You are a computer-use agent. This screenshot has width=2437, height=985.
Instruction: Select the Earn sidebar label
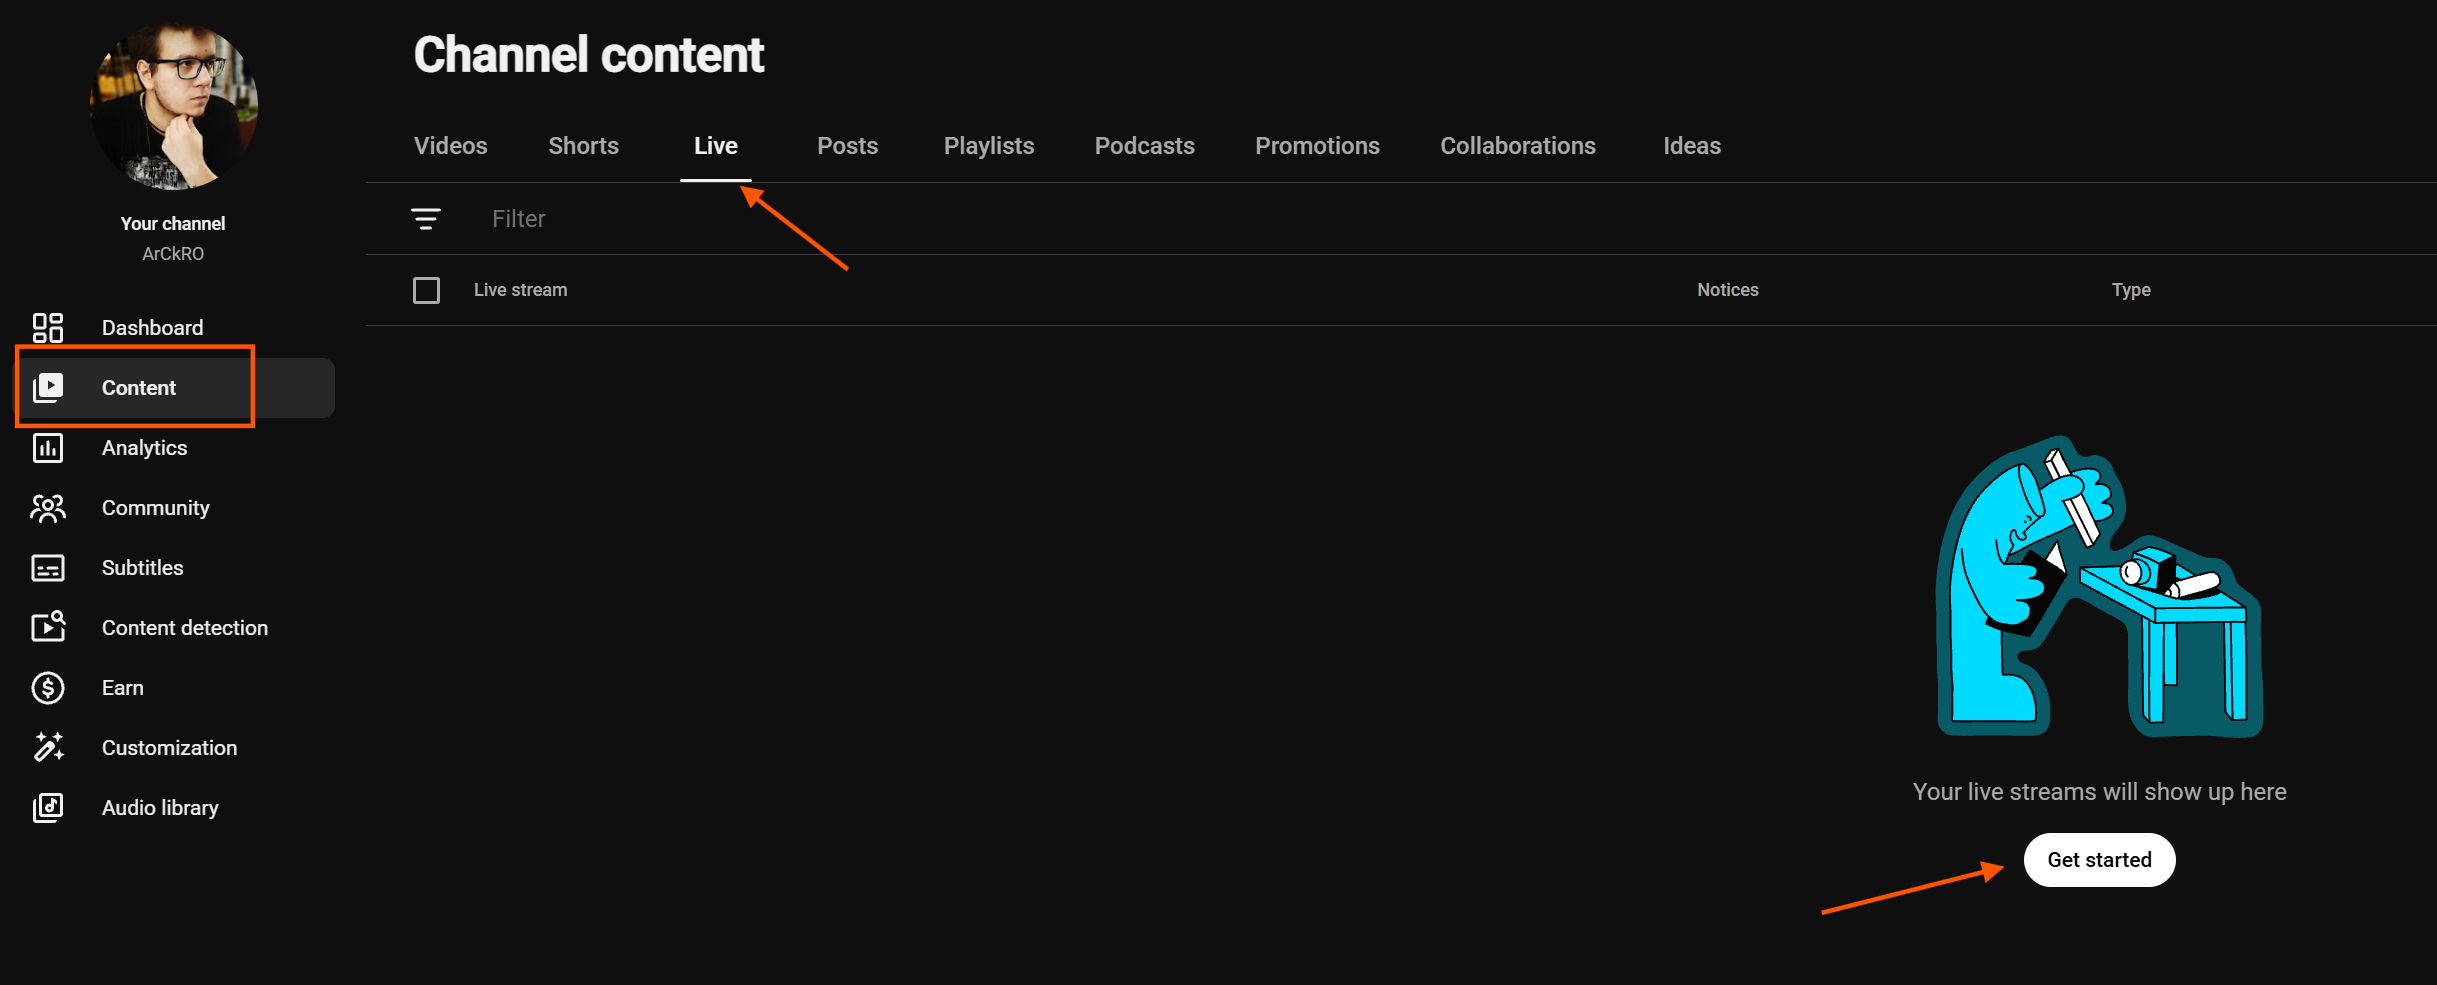(123, 688)
